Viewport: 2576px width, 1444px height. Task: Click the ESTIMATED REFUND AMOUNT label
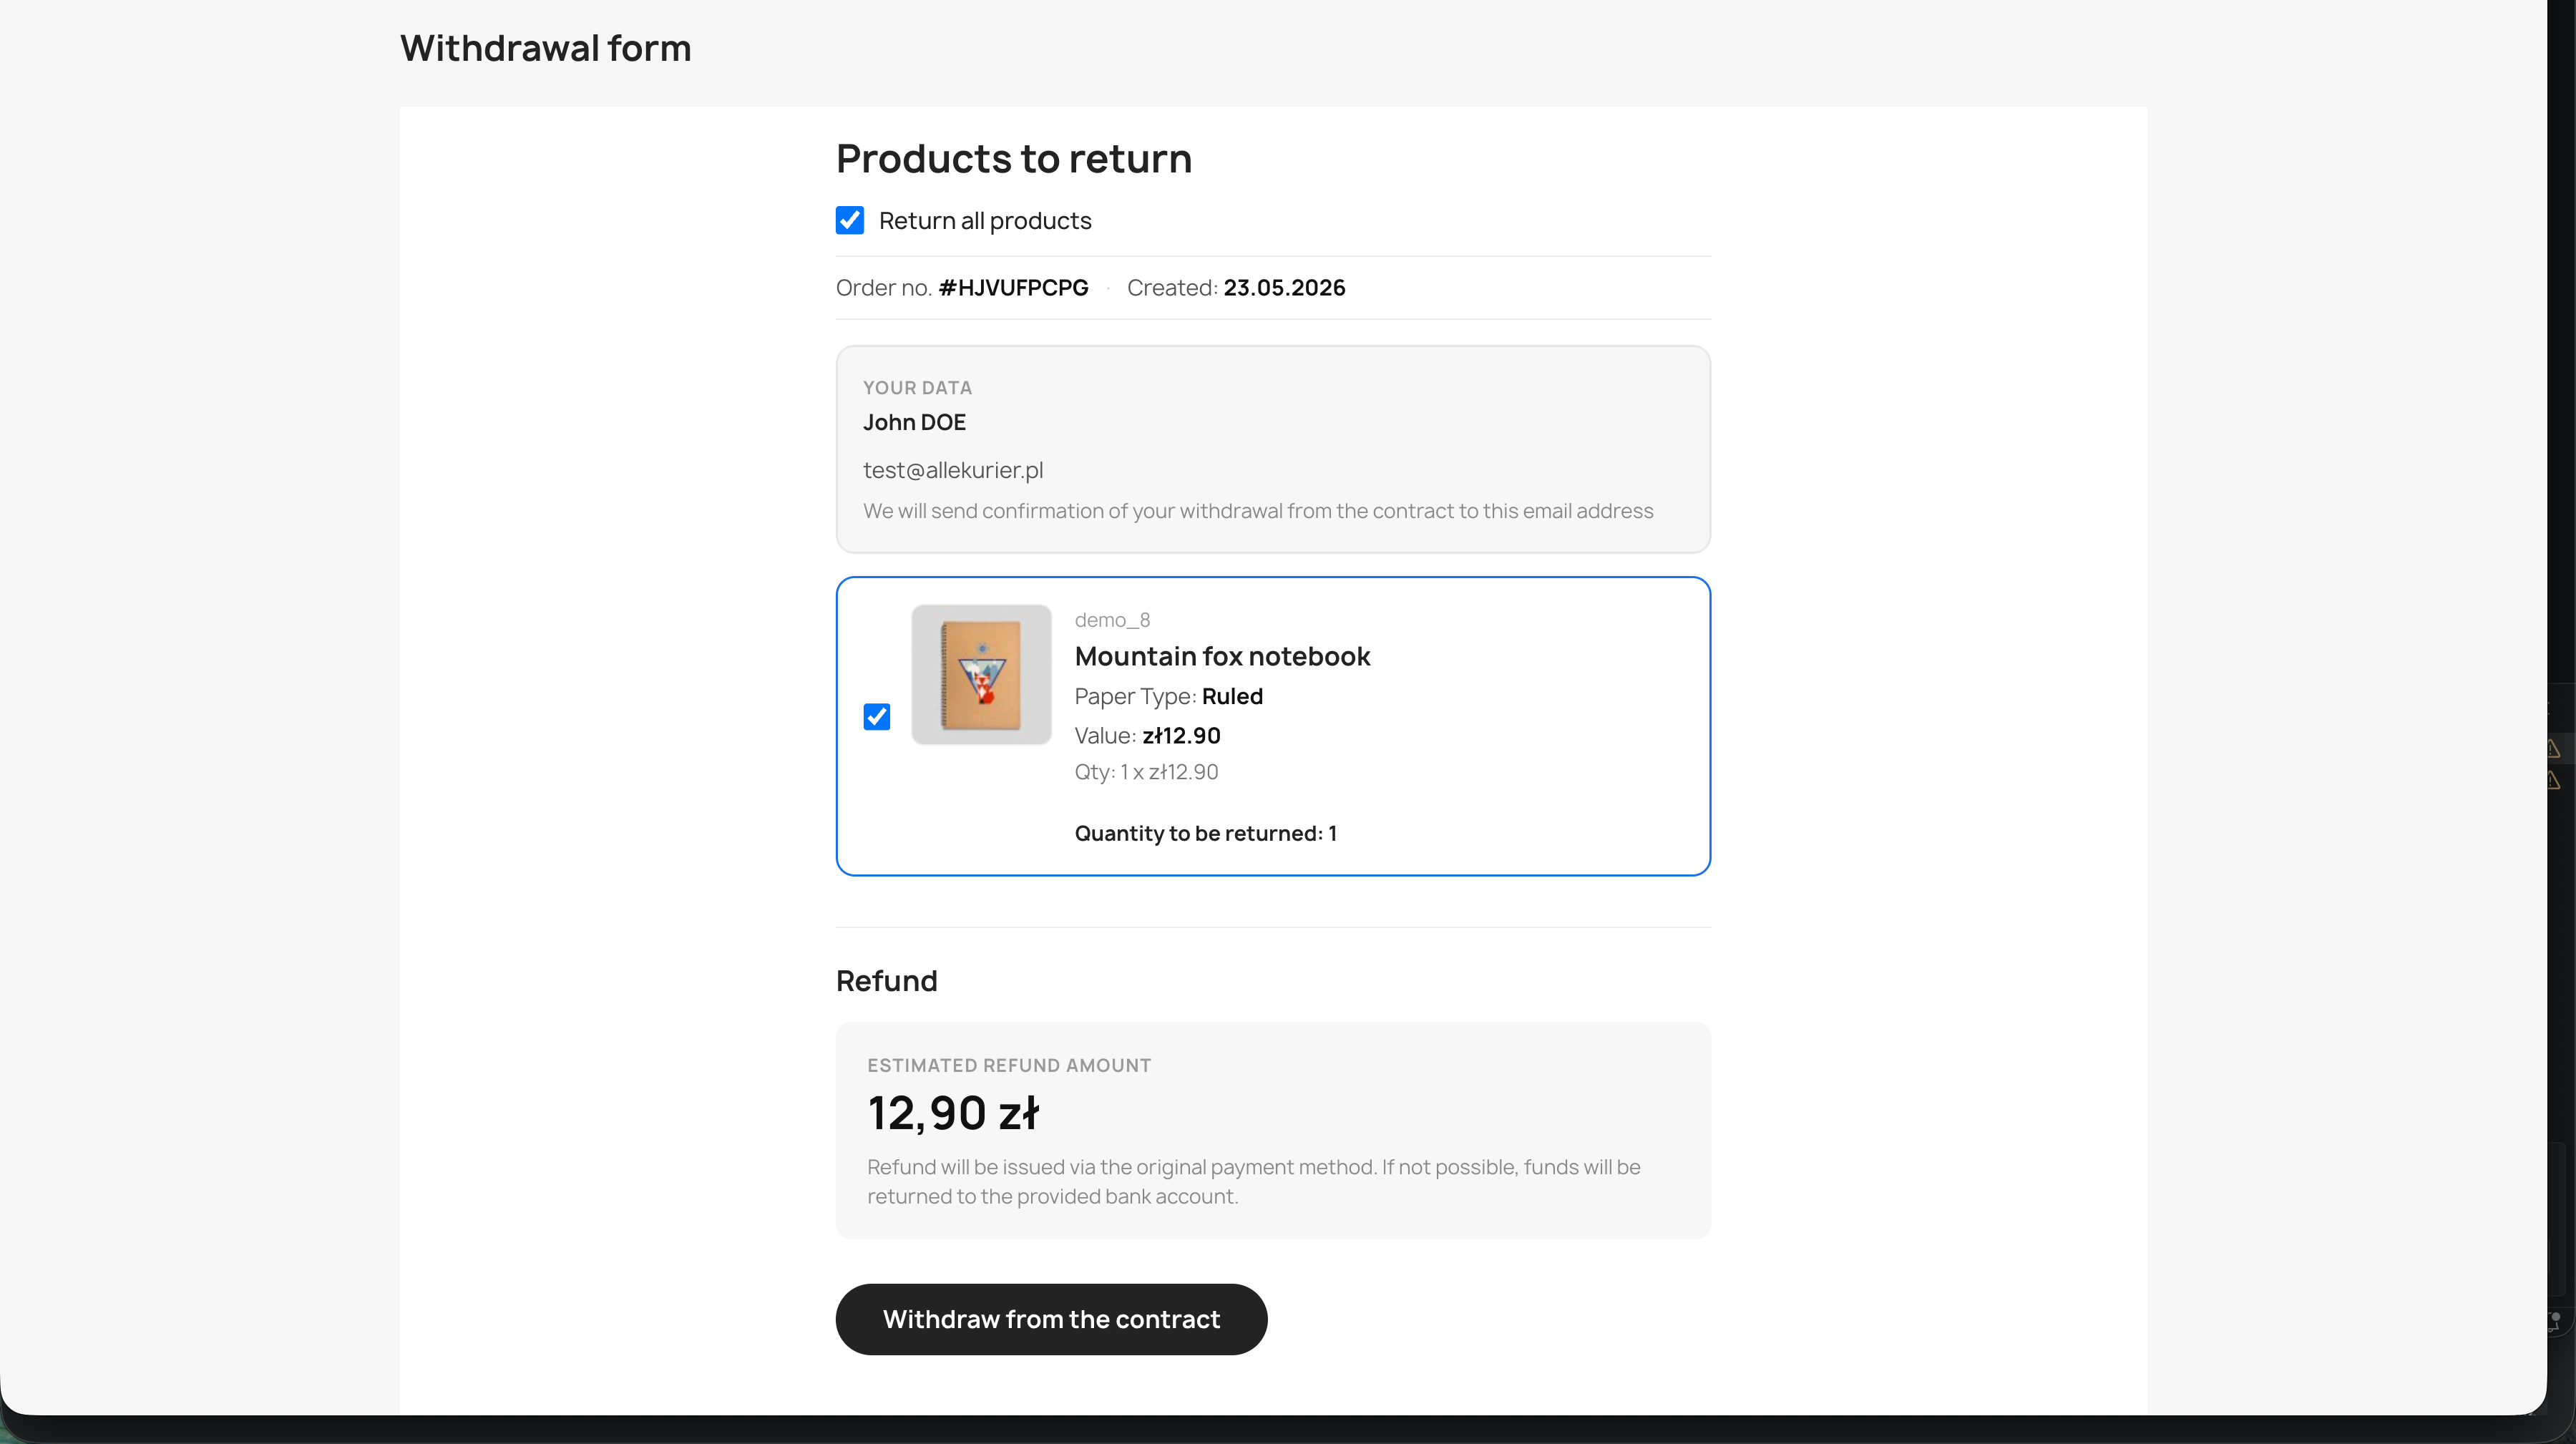click(x=1008, y=1066)
